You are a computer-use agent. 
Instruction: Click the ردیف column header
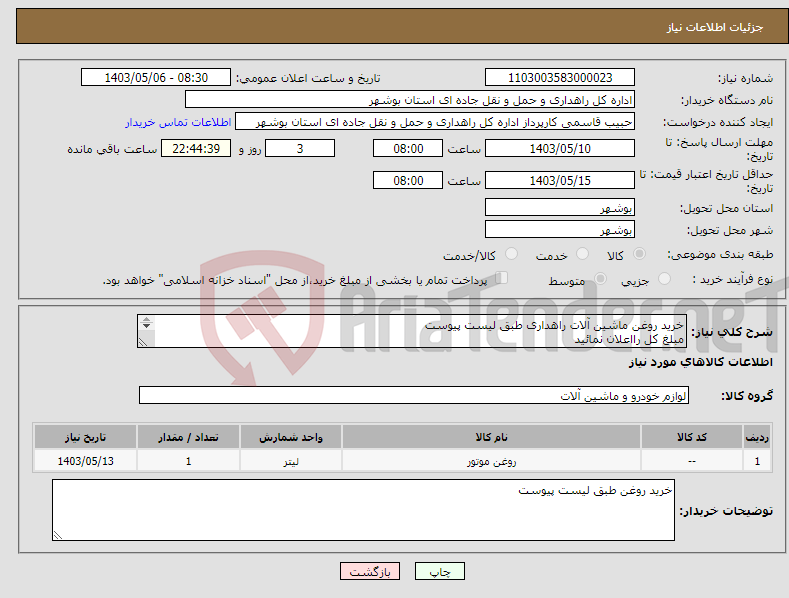[x=757, y=437]
